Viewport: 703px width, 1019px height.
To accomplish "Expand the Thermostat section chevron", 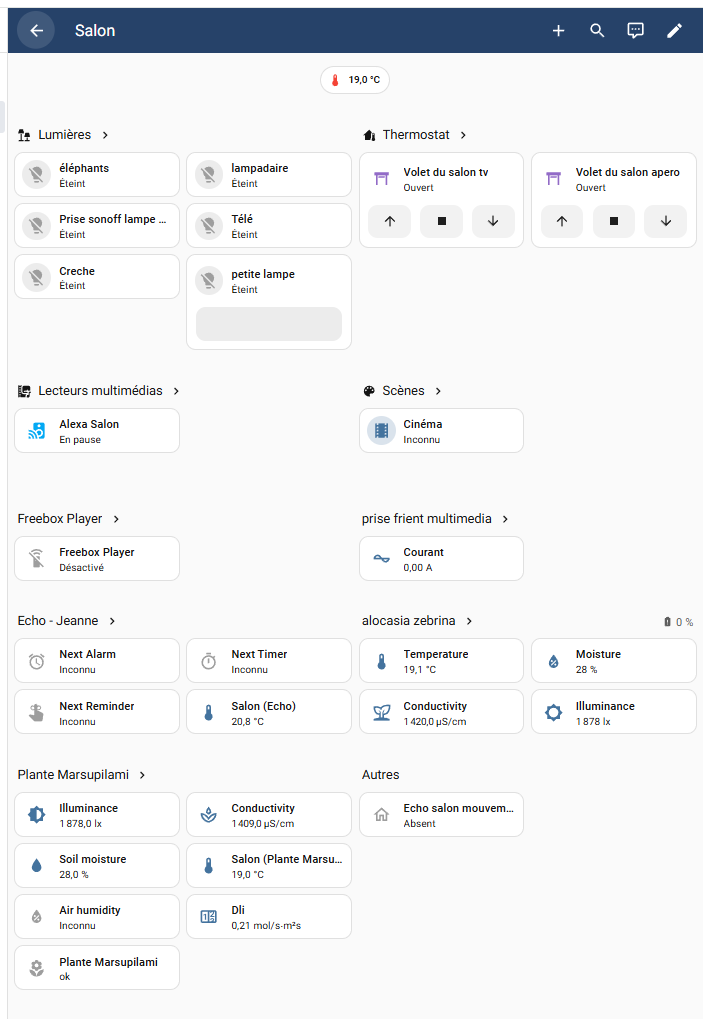I will pos(464,135).
